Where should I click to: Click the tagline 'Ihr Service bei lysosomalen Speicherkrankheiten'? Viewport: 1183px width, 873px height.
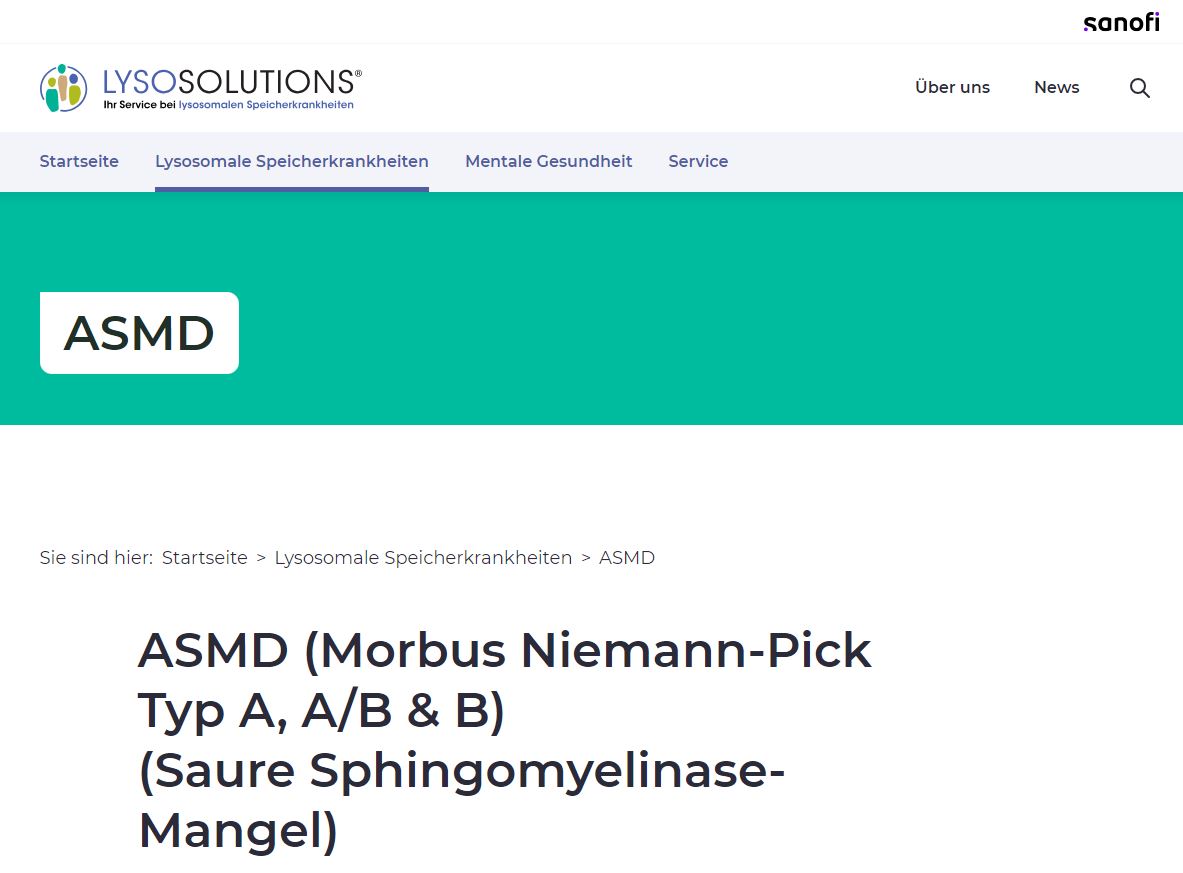pos(228,104)
